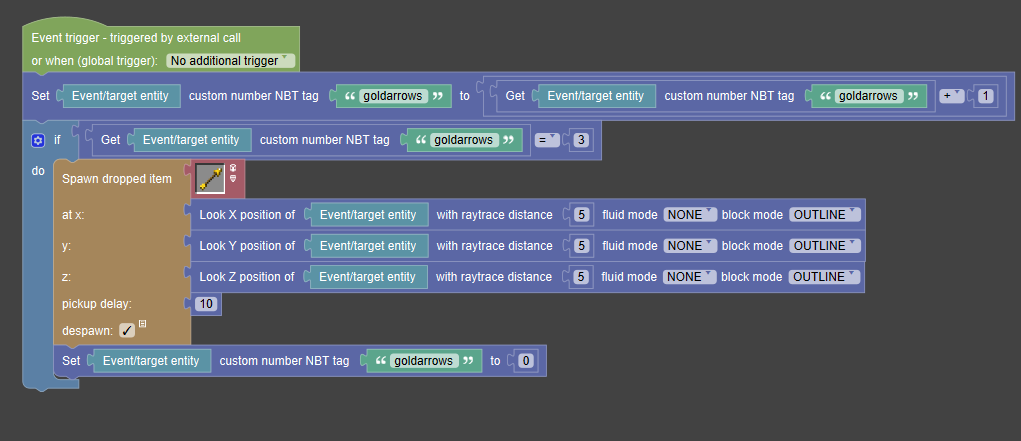Edit raytrace distance 5 for Look X
The image size is (1021, 441).
(x=583, y=214)
